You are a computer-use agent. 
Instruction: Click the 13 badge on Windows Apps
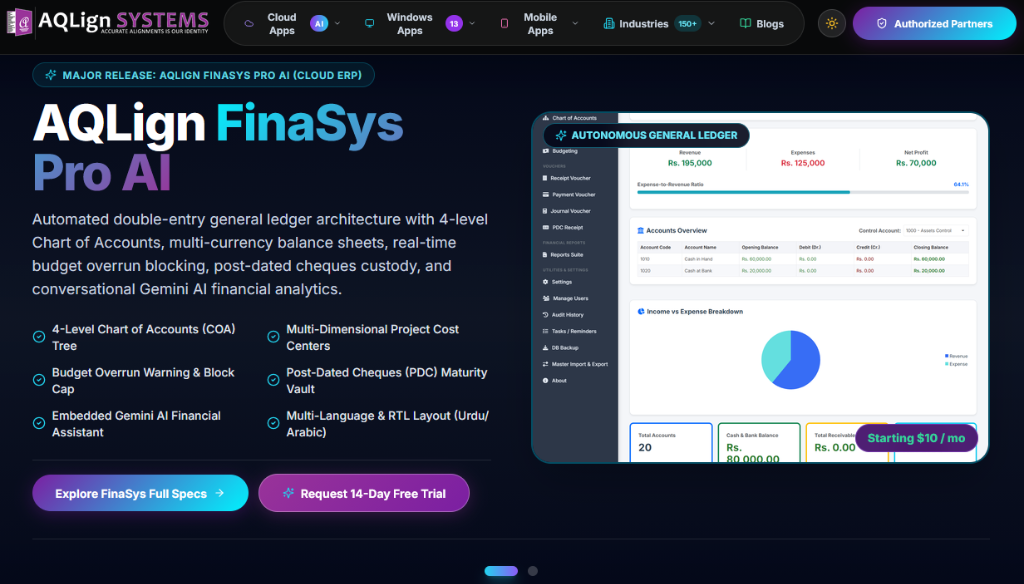point(454,24)
